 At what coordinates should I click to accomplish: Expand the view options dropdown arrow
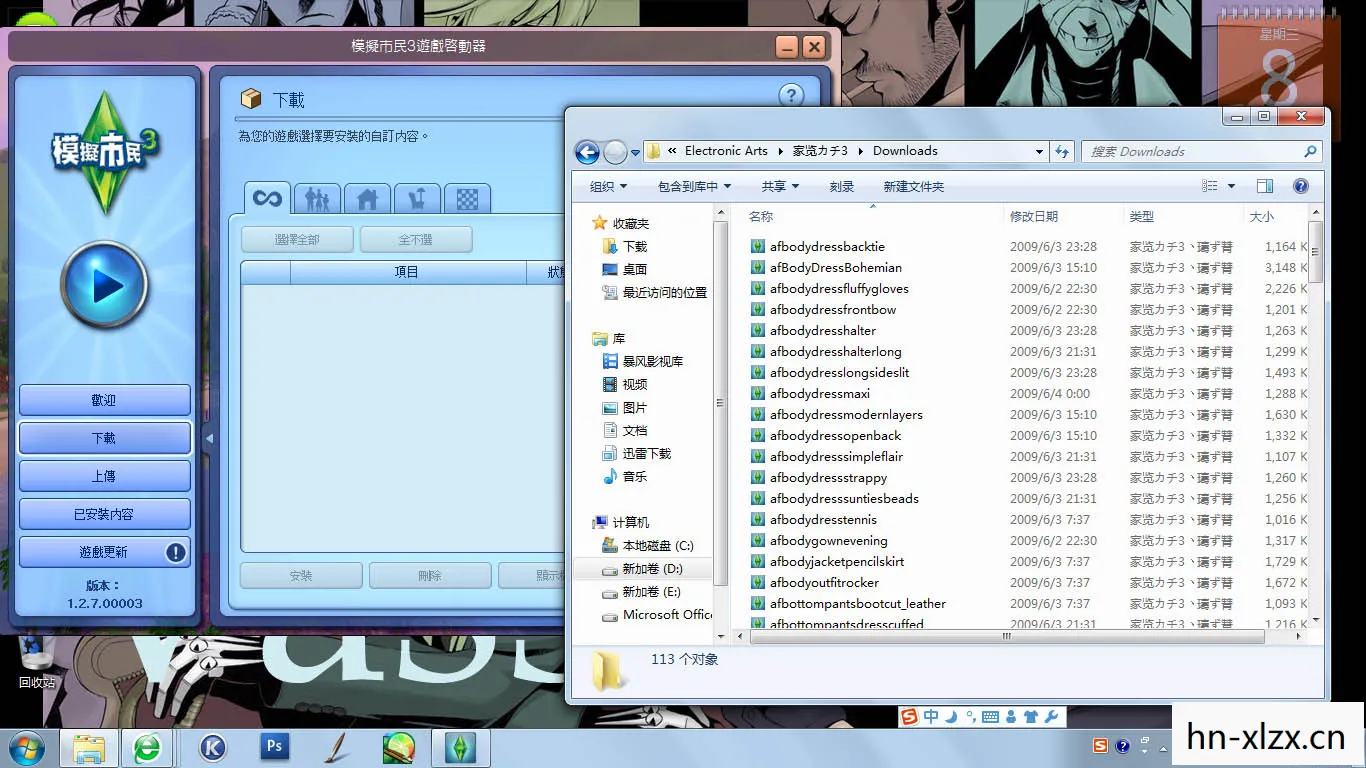pyautogui.click(x=1231, y=186)
